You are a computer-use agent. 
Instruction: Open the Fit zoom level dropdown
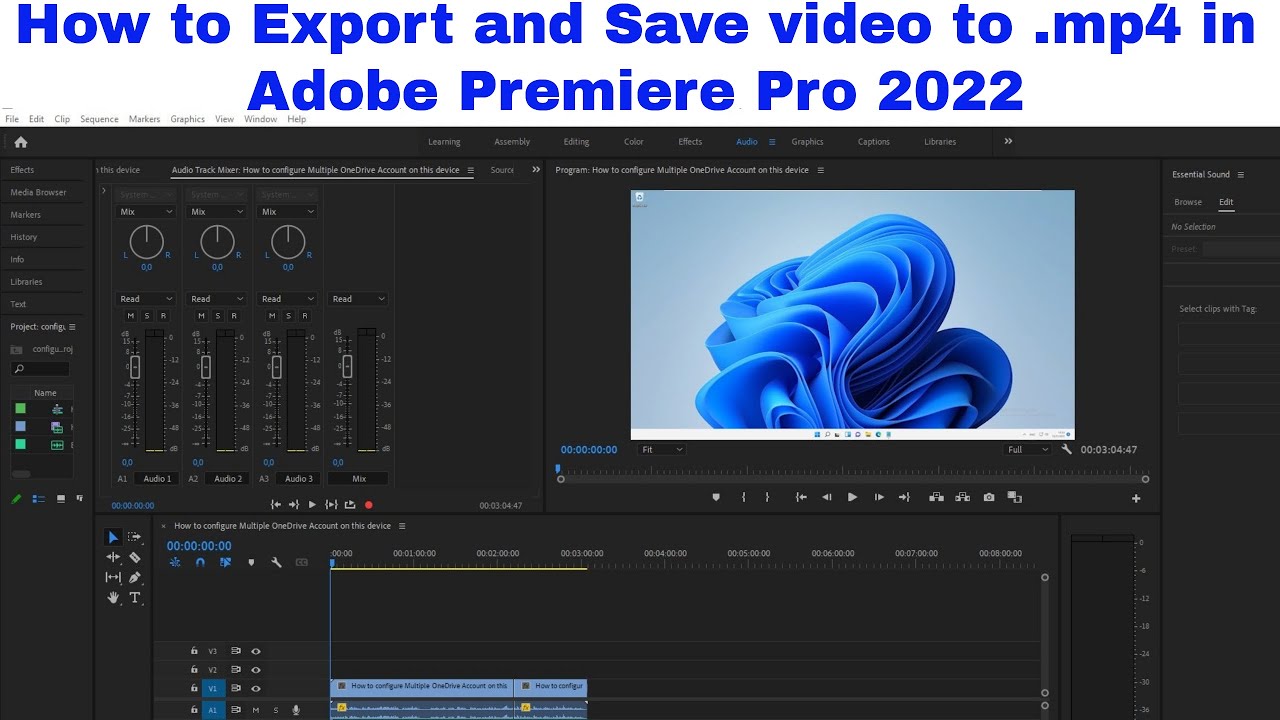(x=662, y=450)
